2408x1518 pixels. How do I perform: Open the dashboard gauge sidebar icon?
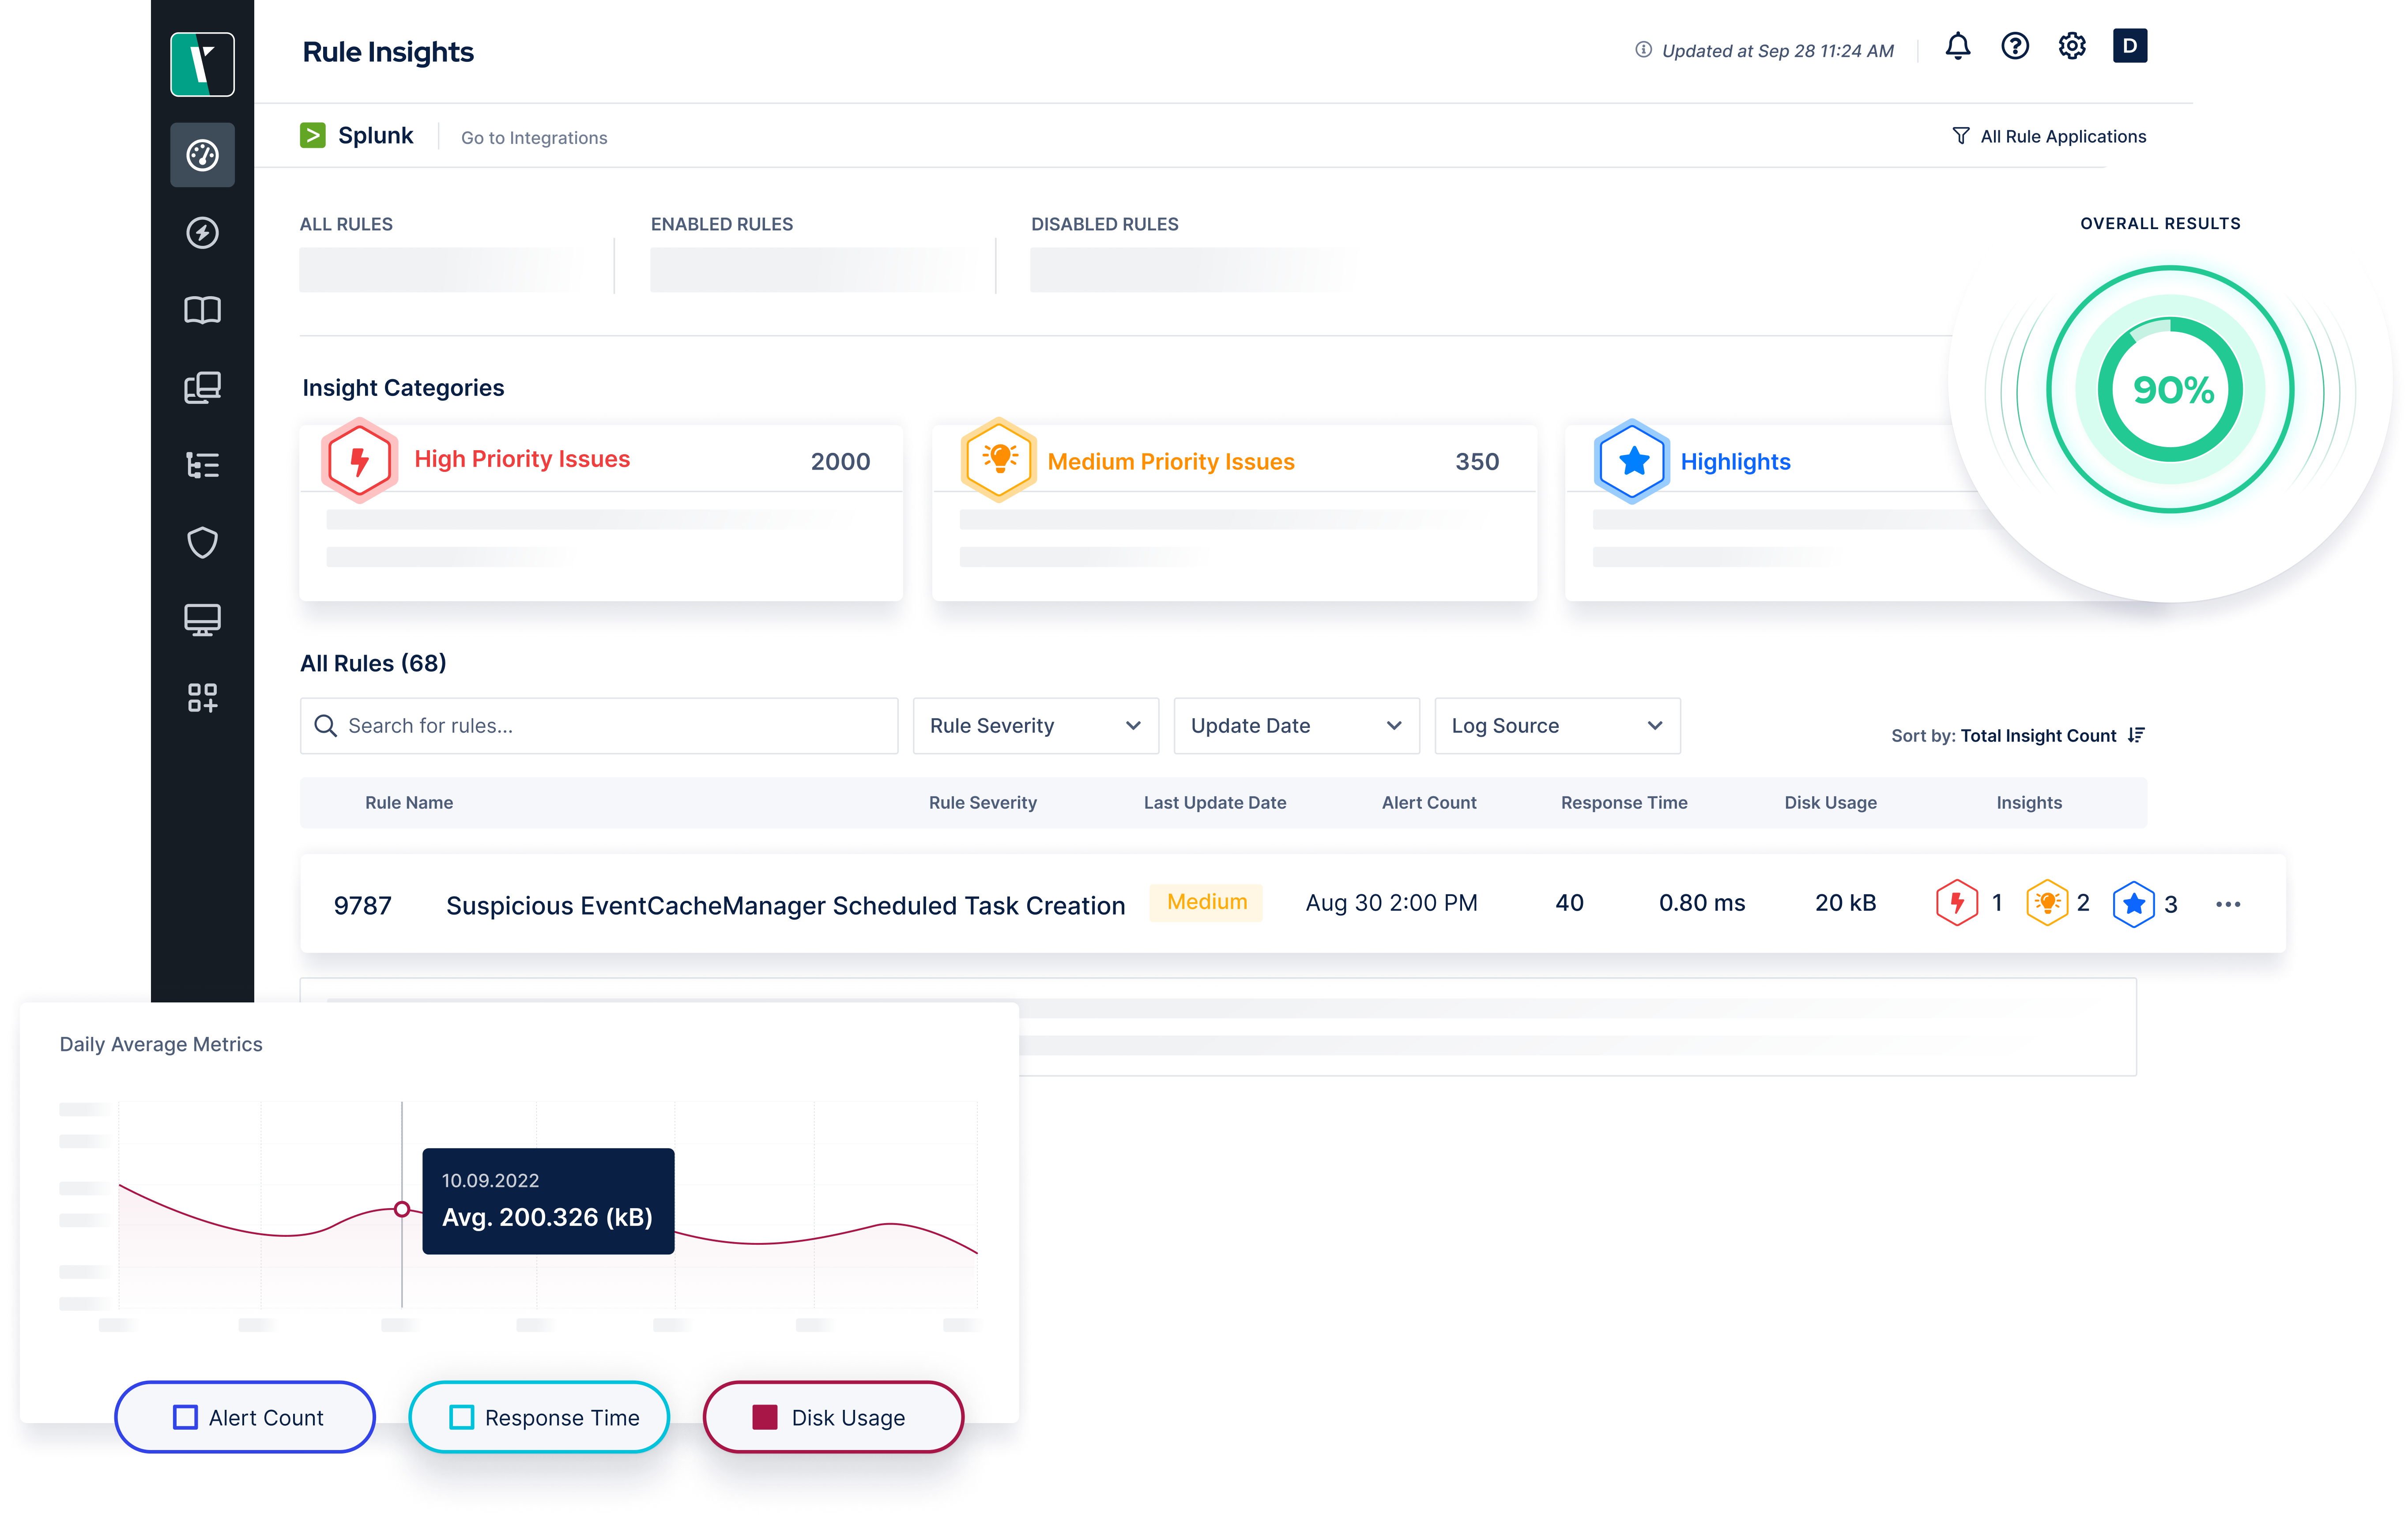(x=202, y=155)
